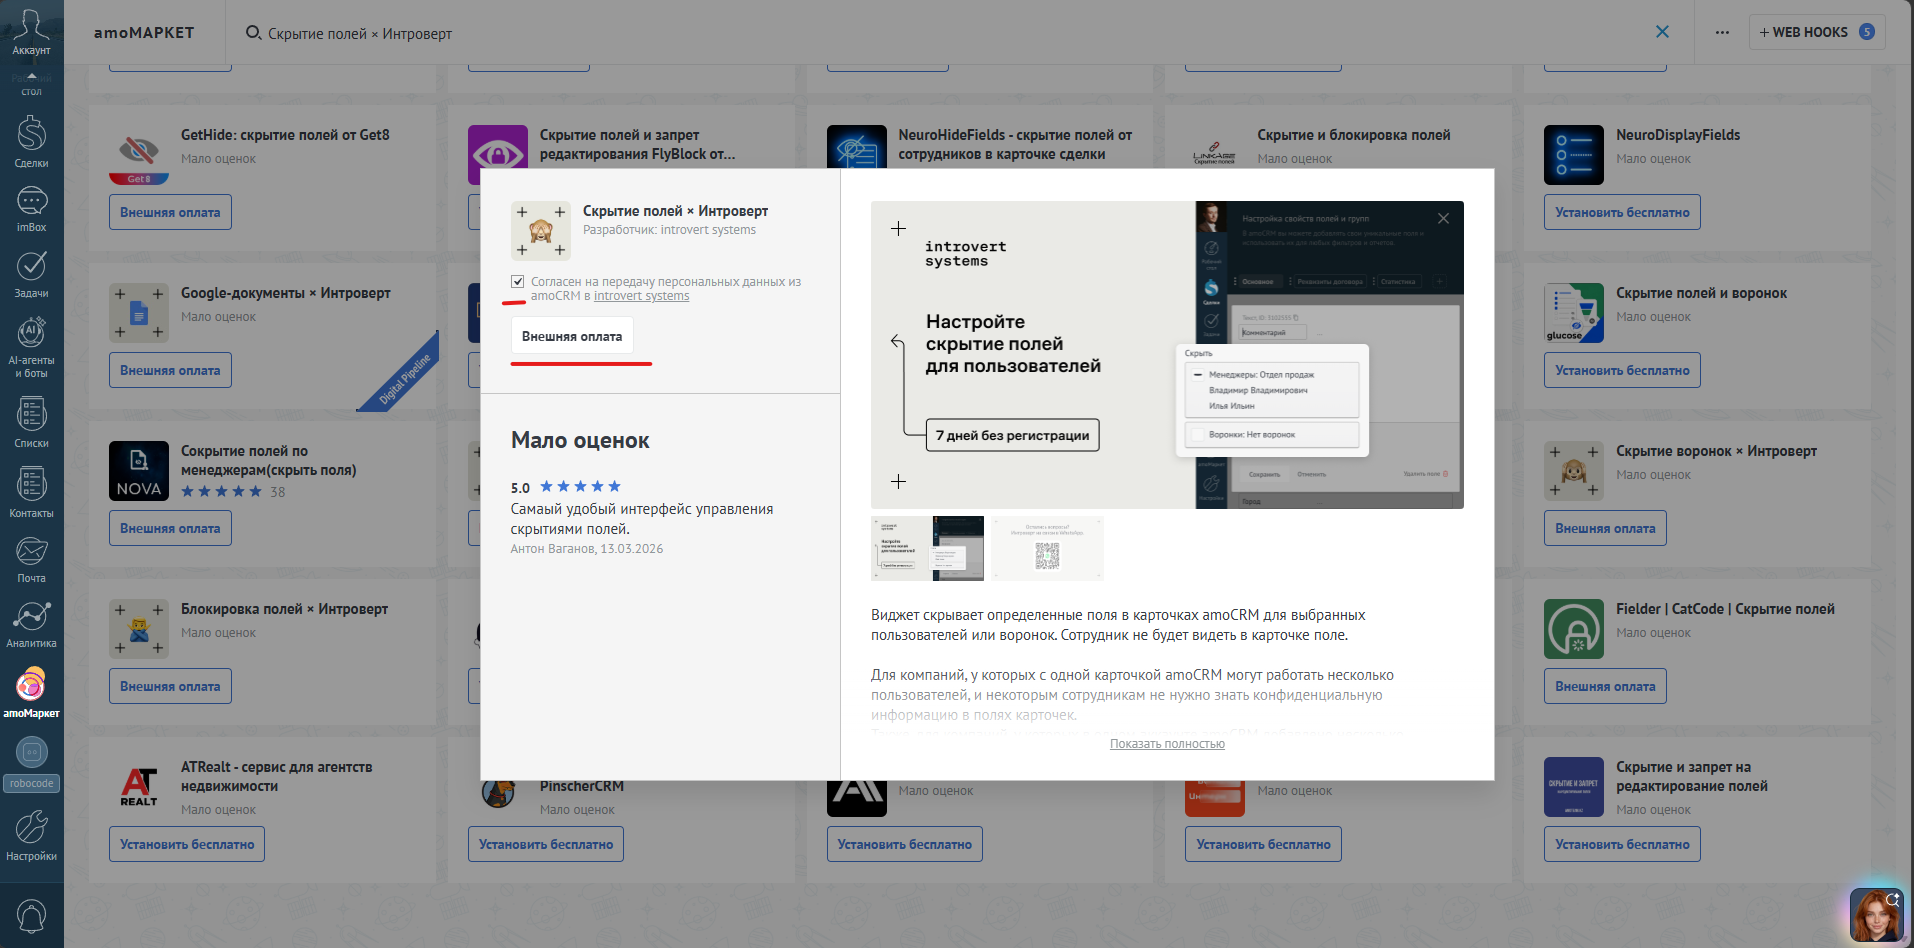The image size is (1914, 948).
Task: Open the Сделки section in sidebar
Action: [x=31, y=141]
